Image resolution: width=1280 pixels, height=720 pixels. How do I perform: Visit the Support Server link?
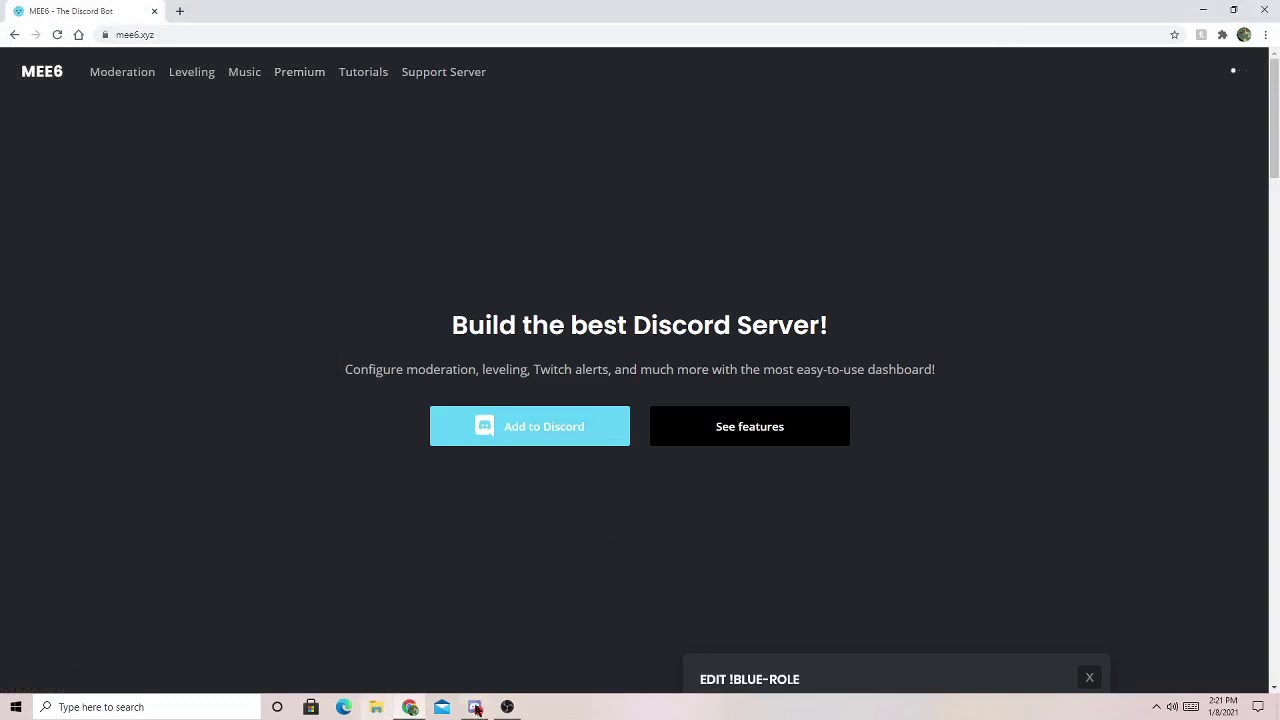click(x=443, y=72)
